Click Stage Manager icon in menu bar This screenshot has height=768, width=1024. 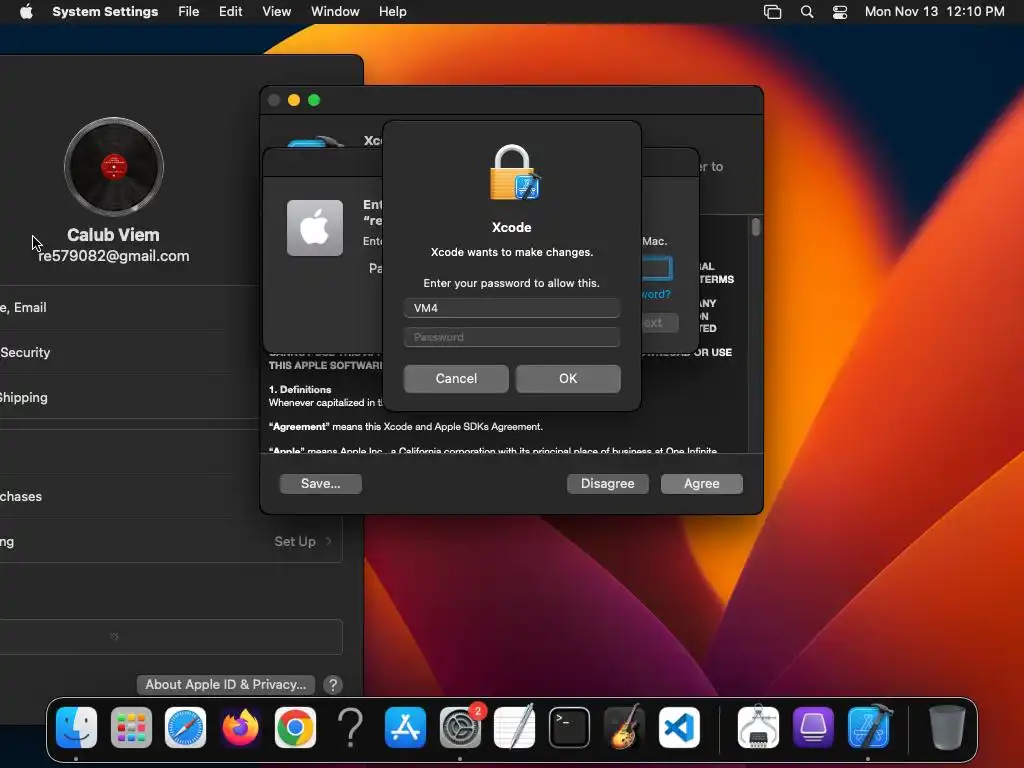(x=773, y=12)
